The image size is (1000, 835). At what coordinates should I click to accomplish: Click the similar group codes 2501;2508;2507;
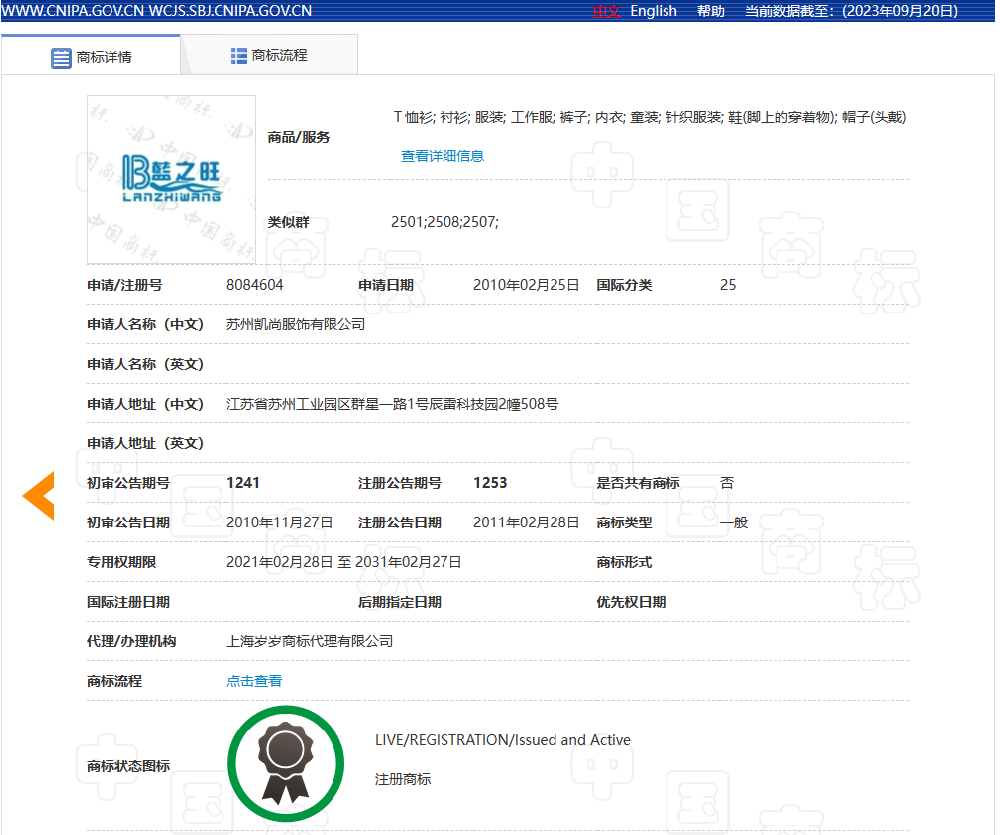pyautogui.click(x=444, y=222)
